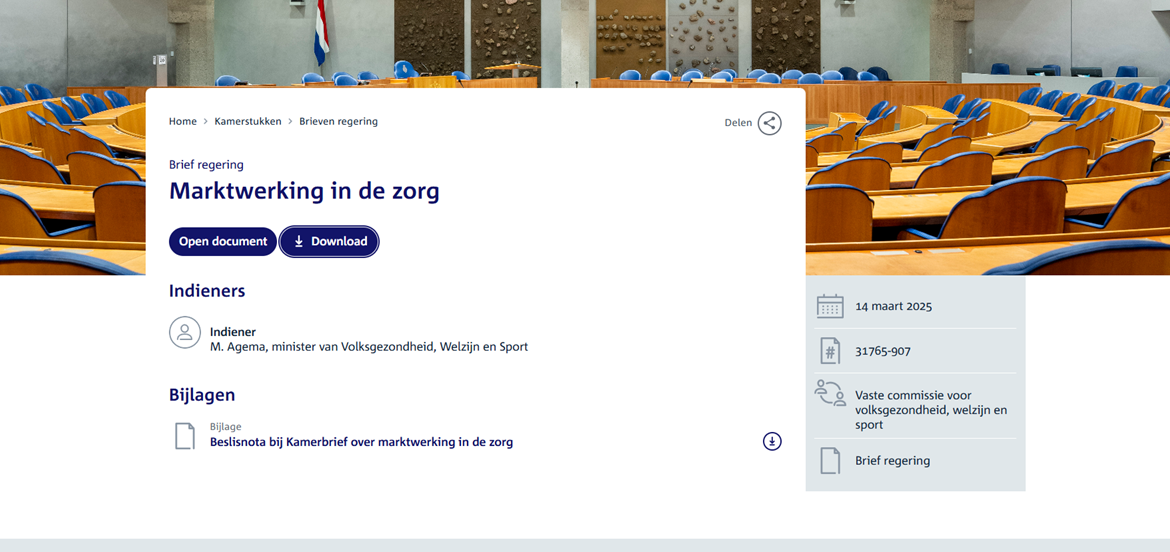Viewport: 1170px width, 552px height.
Task: Click the Delen share icon
Action: coord(769,123)
